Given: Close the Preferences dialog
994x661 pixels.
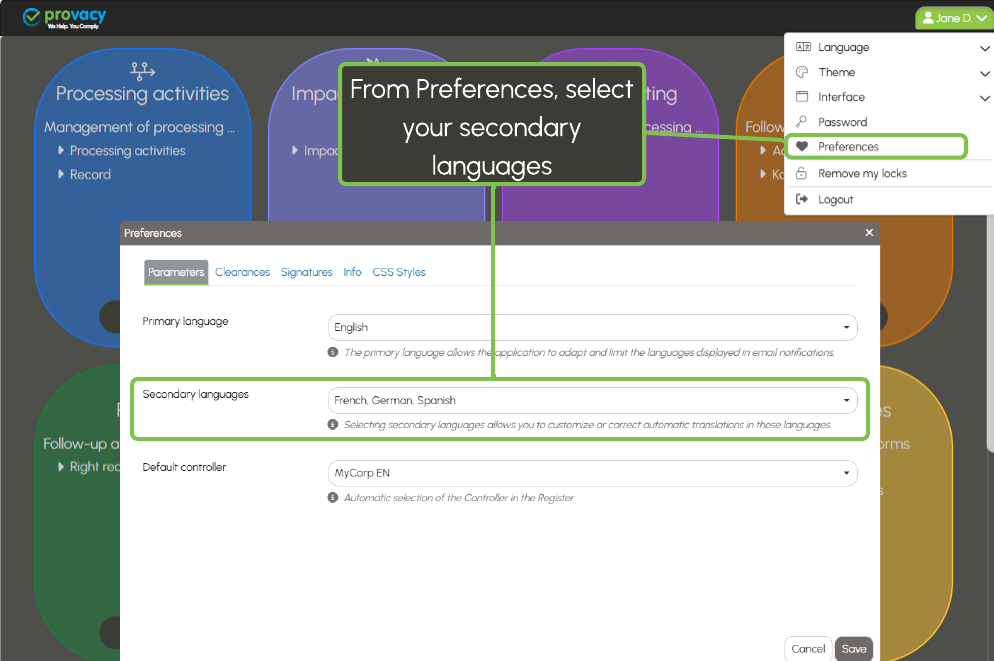Looking at the screenshot, I should (869, 233).
